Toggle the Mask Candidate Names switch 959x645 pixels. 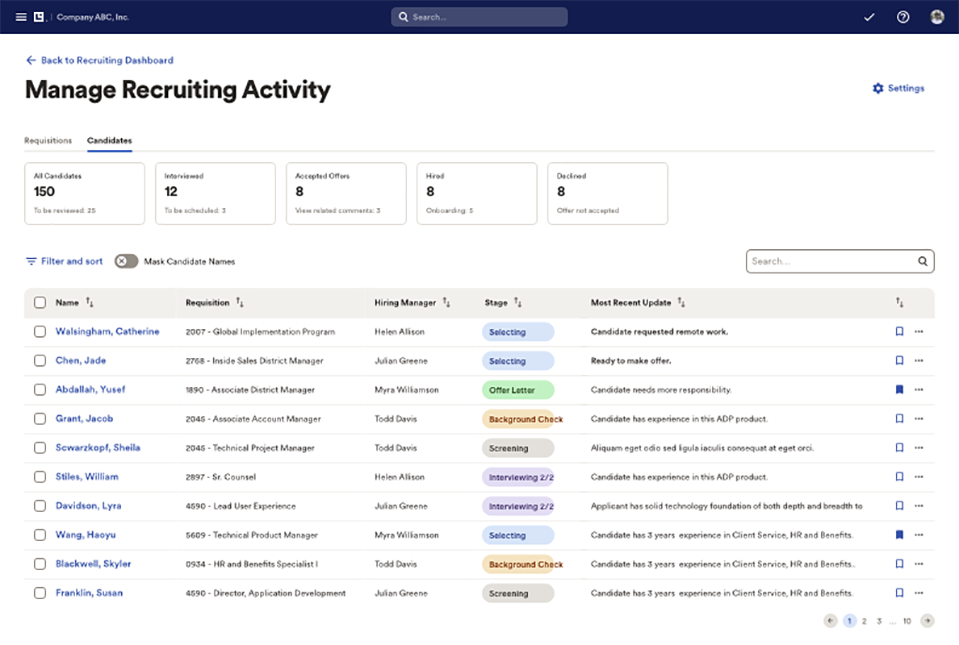[x=126, y=261]
